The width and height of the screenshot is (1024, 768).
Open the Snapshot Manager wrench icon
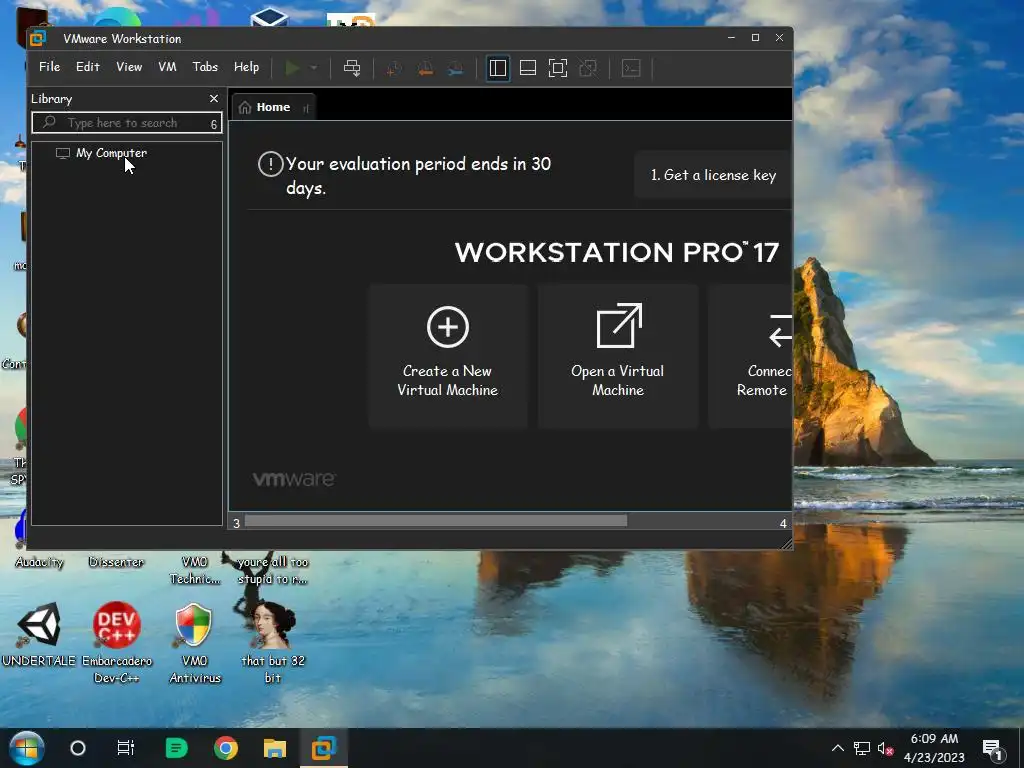456,68
